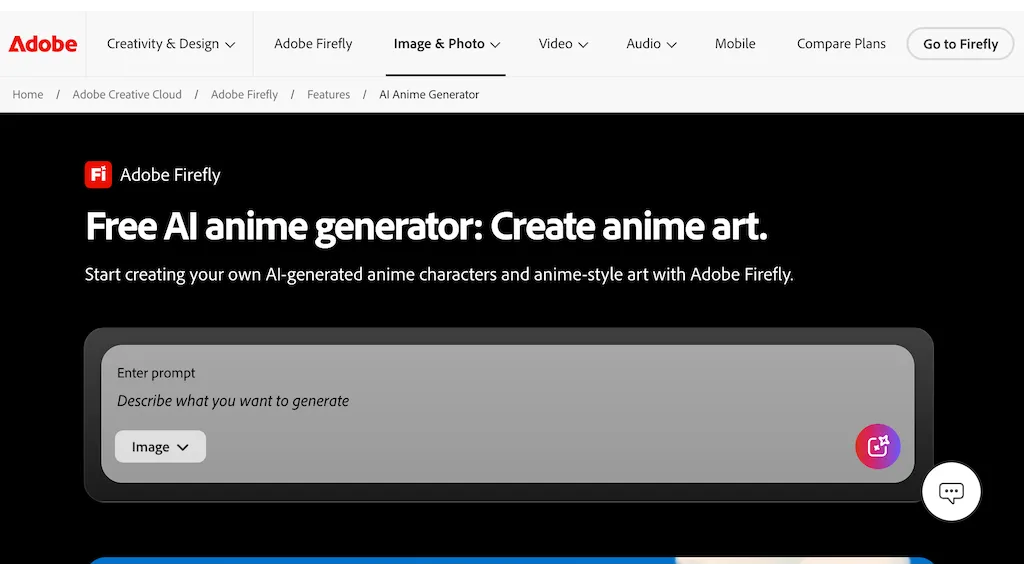Click the red Firefly Fi icon
This screenshot has width=1024, height=576.
[x=98, y=174]
